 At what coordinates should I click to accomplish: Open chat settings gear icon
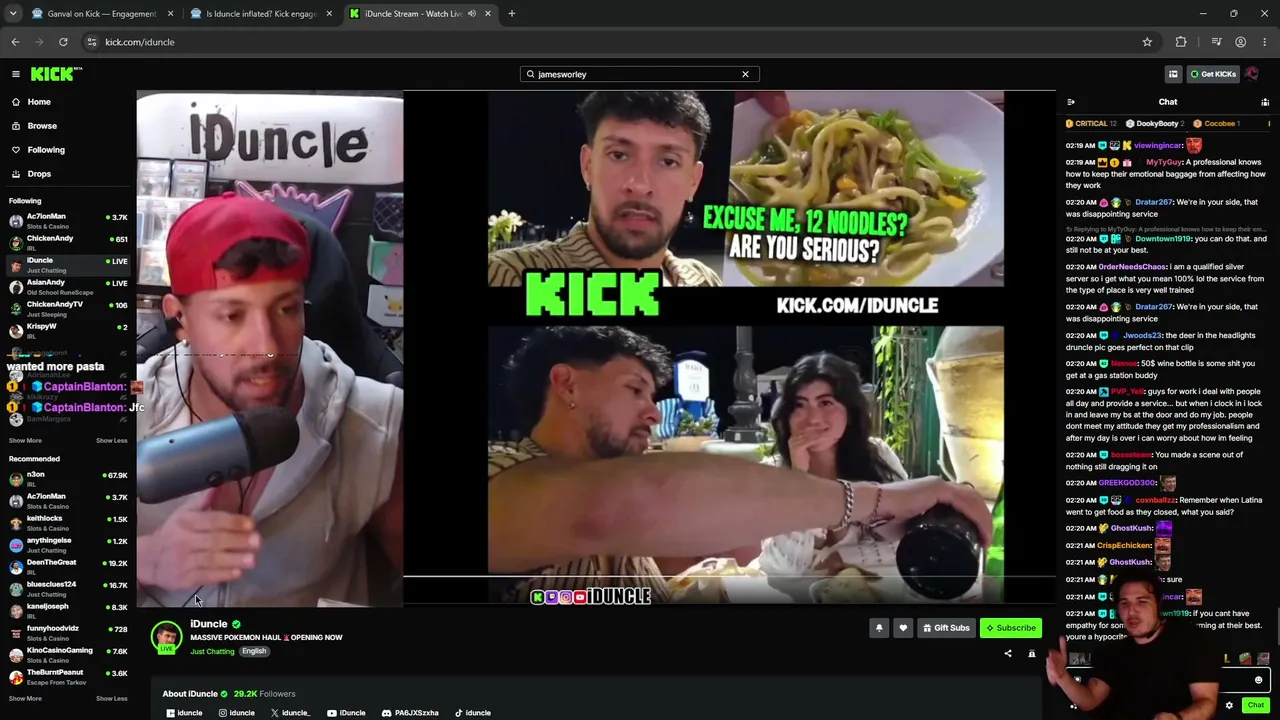point(1229,705)
